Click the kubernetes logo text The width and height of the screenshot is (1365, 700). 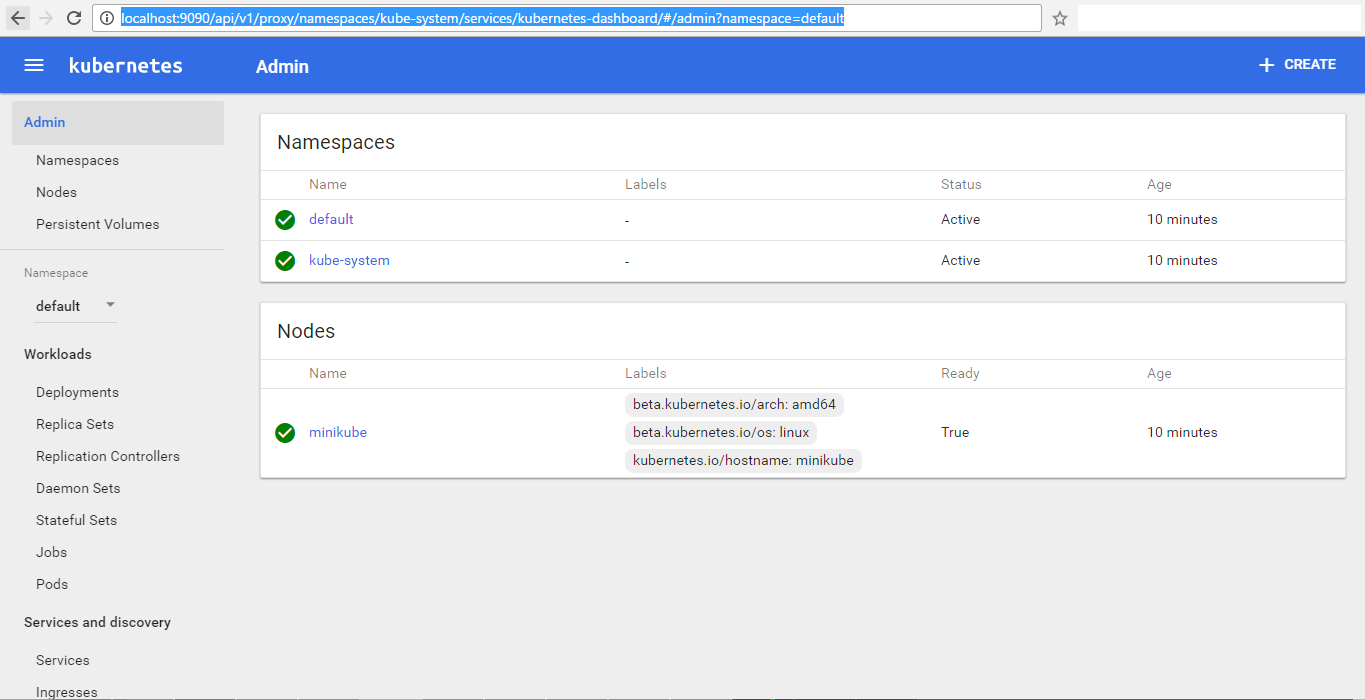[126, 66]
